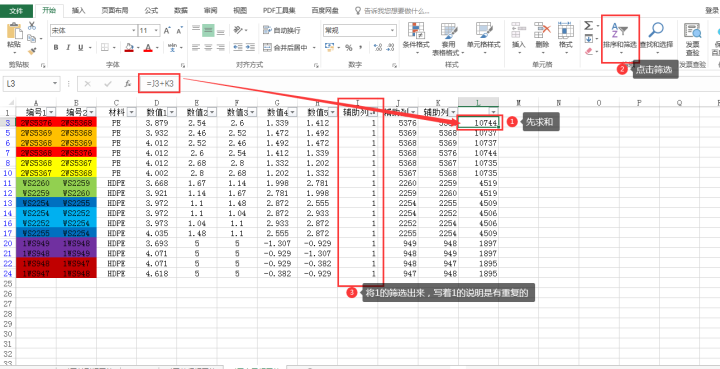Screen dimensions: 720x369
Task: Open 排序和筛选 sort and filter
Action: pyautogui.click(x=620, y=38)
